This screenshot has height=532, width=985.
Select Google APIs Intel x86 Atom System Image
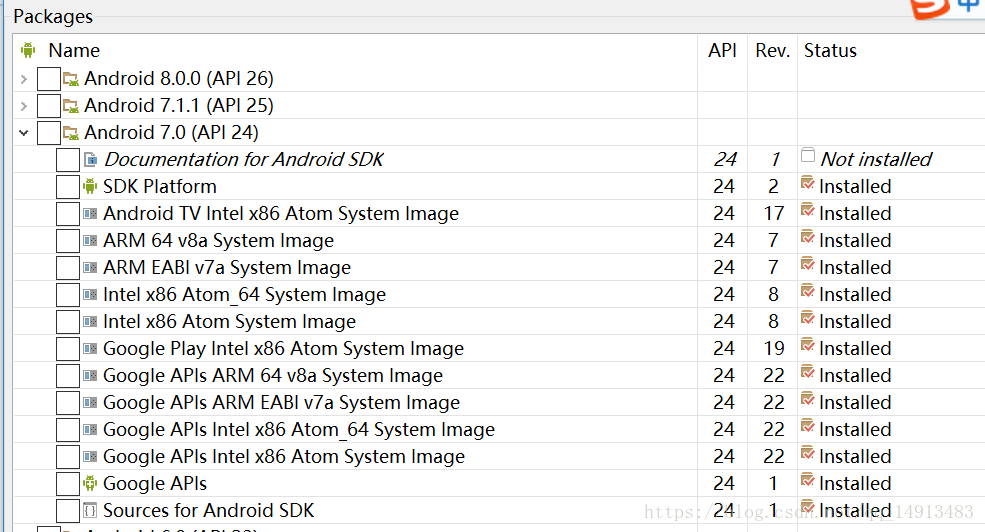284,457
